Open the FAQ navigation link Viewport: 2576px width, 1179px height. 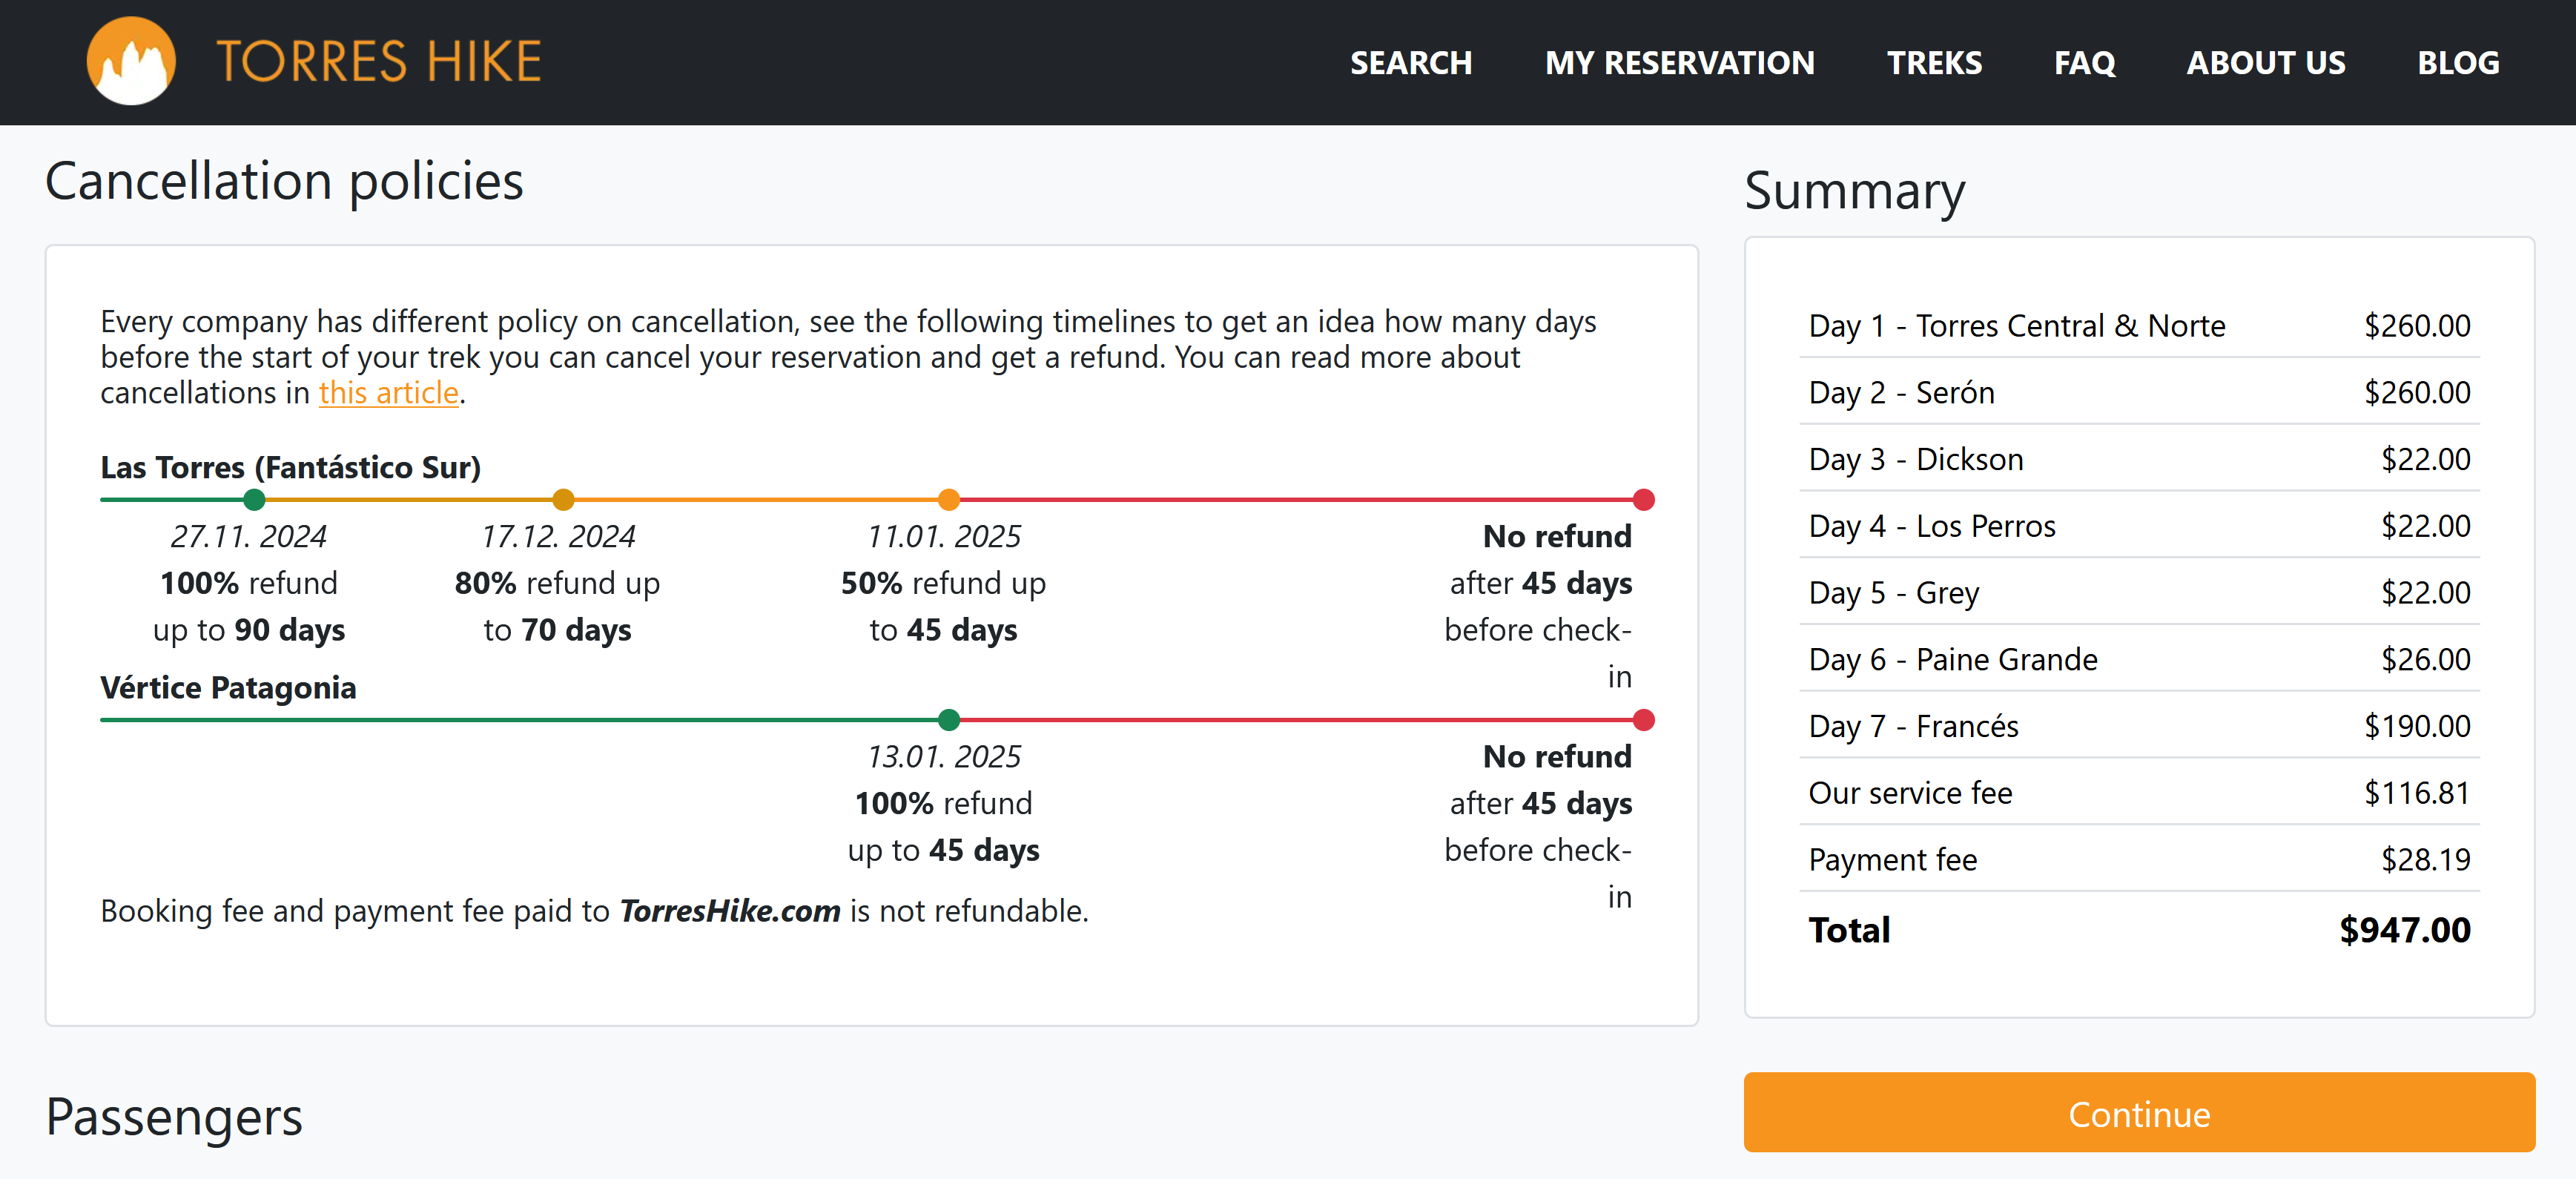[2084, 63]
